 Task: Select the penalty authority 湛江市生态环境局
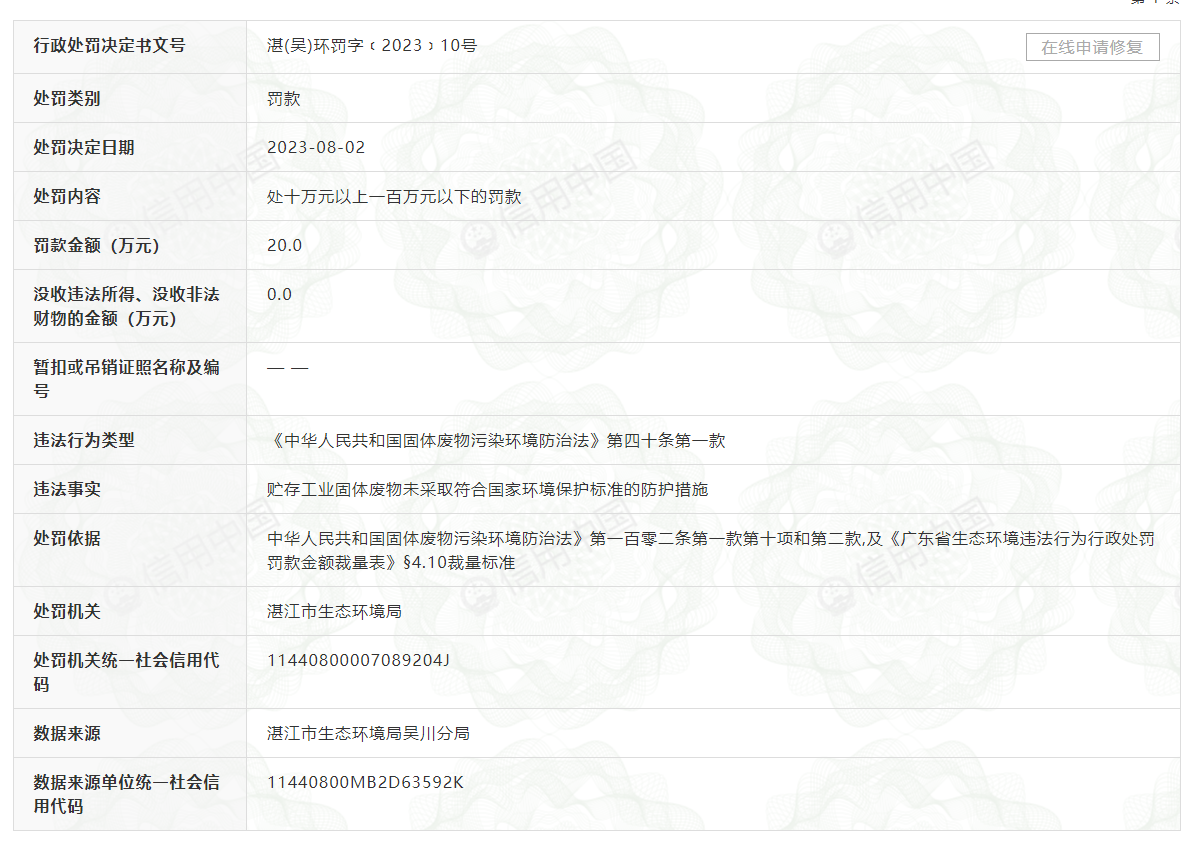click(334, 612)
